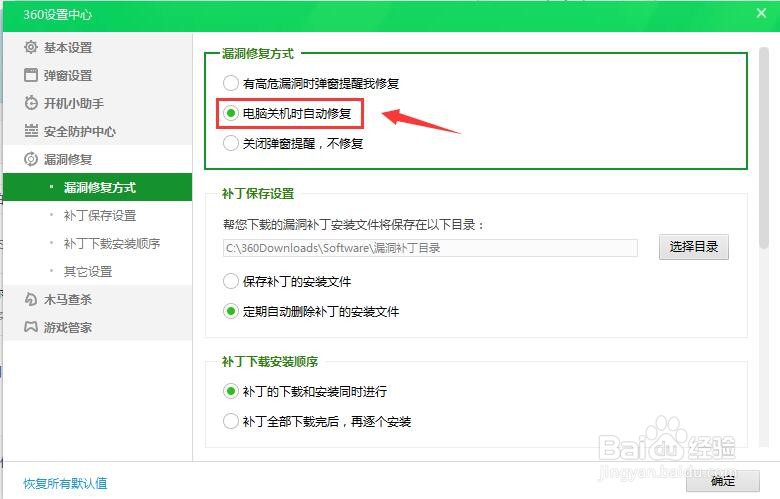
Task: Go to 补丁保存设置 sub-item
Action: (x=98, y=215)
